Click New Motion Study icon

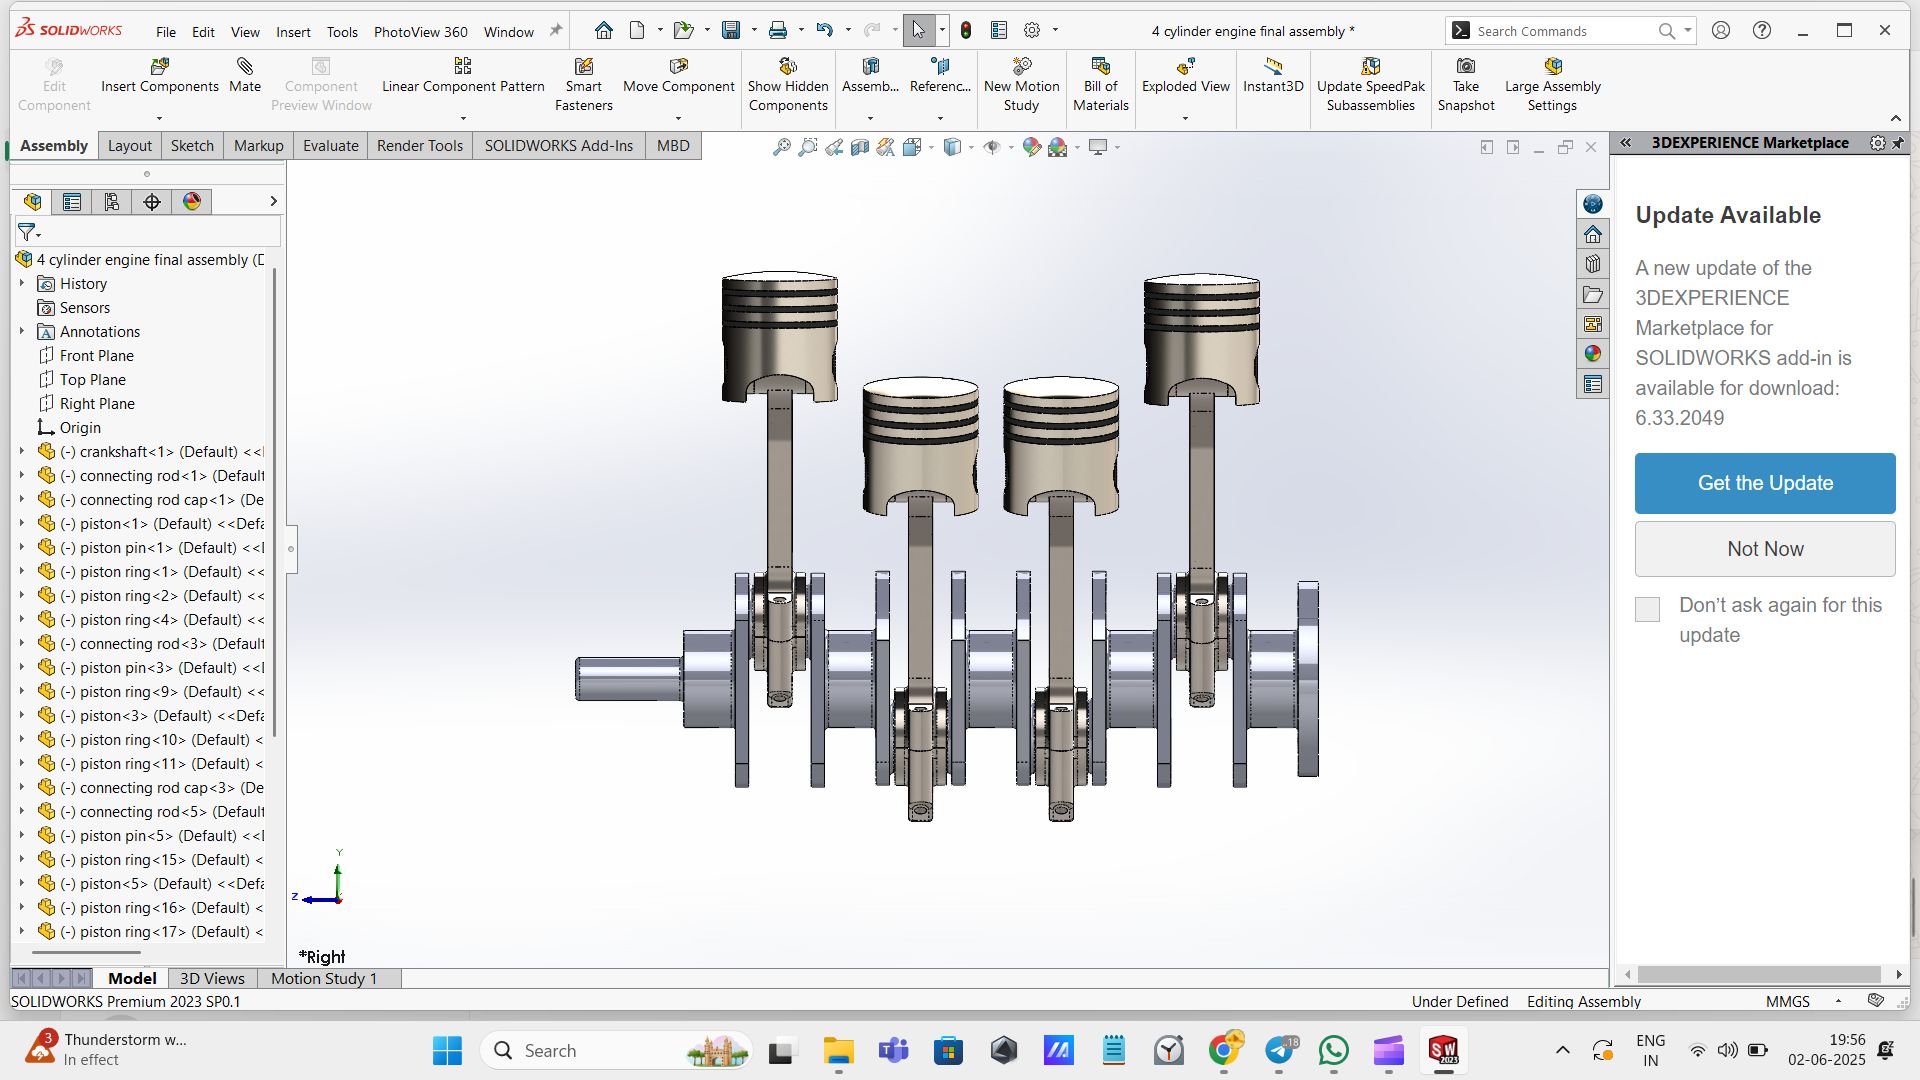pyautogui.click(x=1021, y=67)
